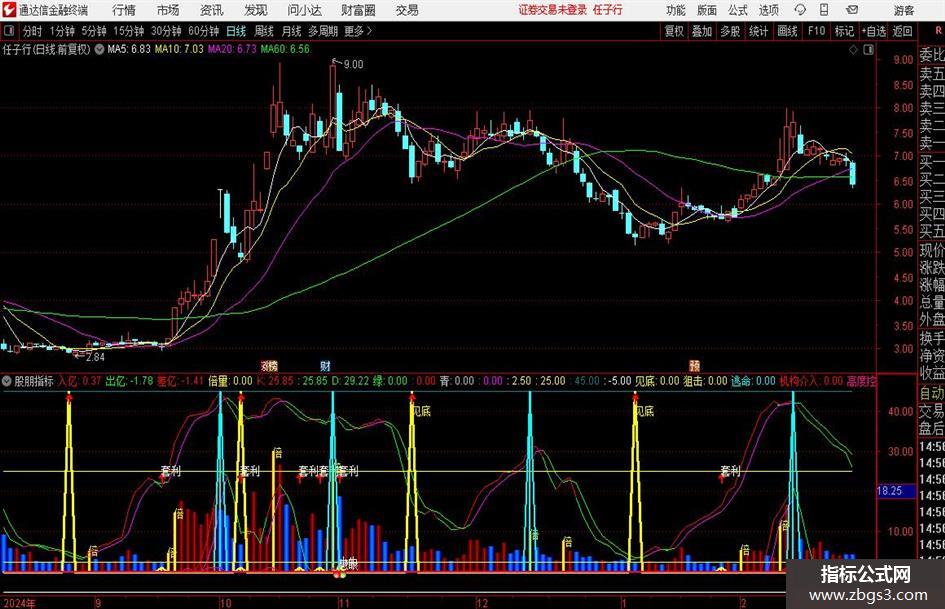The image size is (945, 609).
Task: Click 证券交易未登录 login link
Action: [553, 10]
